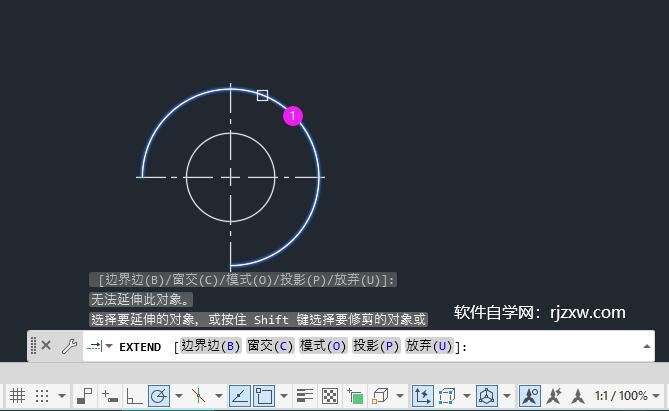Toggle annotation visibility icon

(x=530, y=396)
